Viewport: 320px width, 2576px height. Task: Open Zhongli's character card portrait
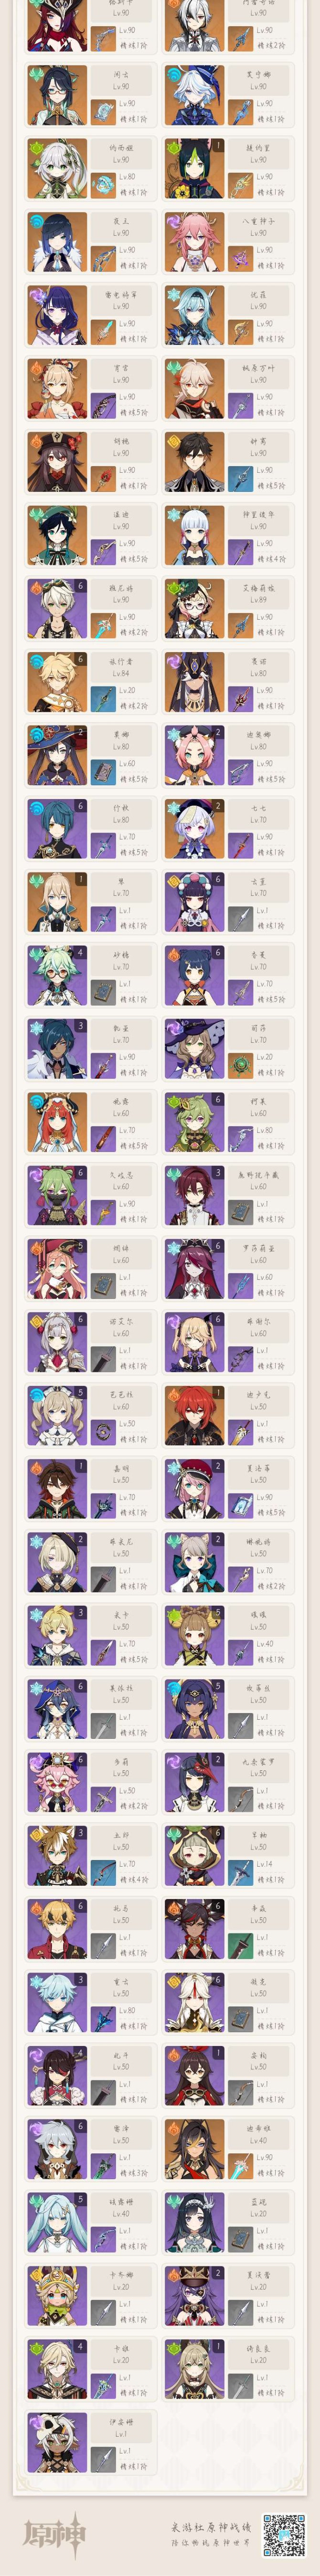pos(194,462)
